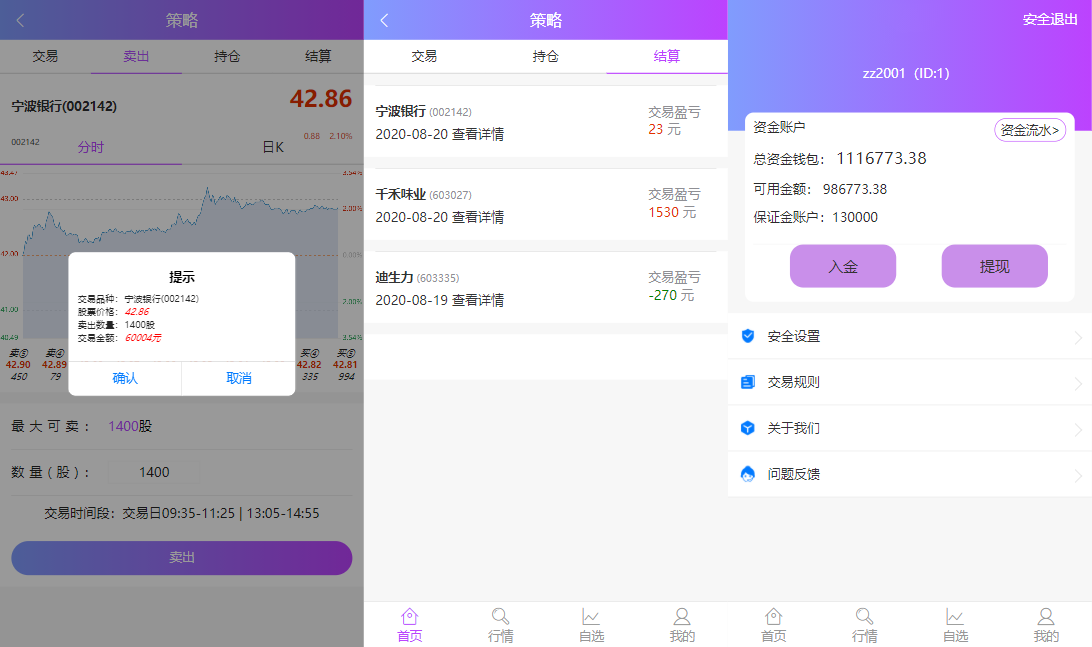This screenshot has width=1092, height=647.
Task: Go back using left panel's back arrow
Action: [20, 20]
